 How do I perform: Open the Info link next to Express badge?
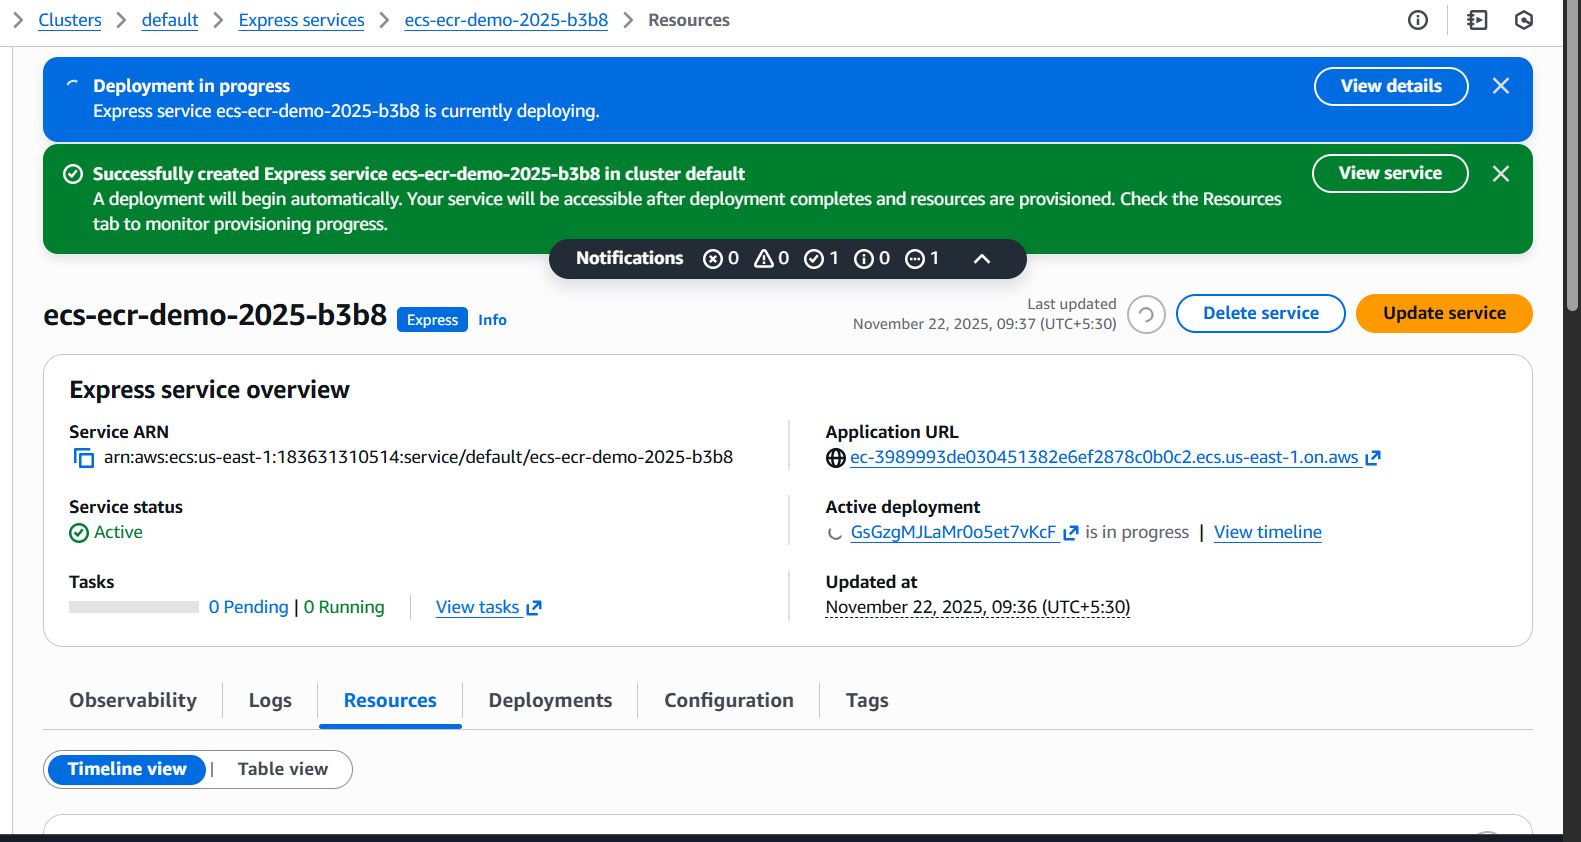pos(492,320)
